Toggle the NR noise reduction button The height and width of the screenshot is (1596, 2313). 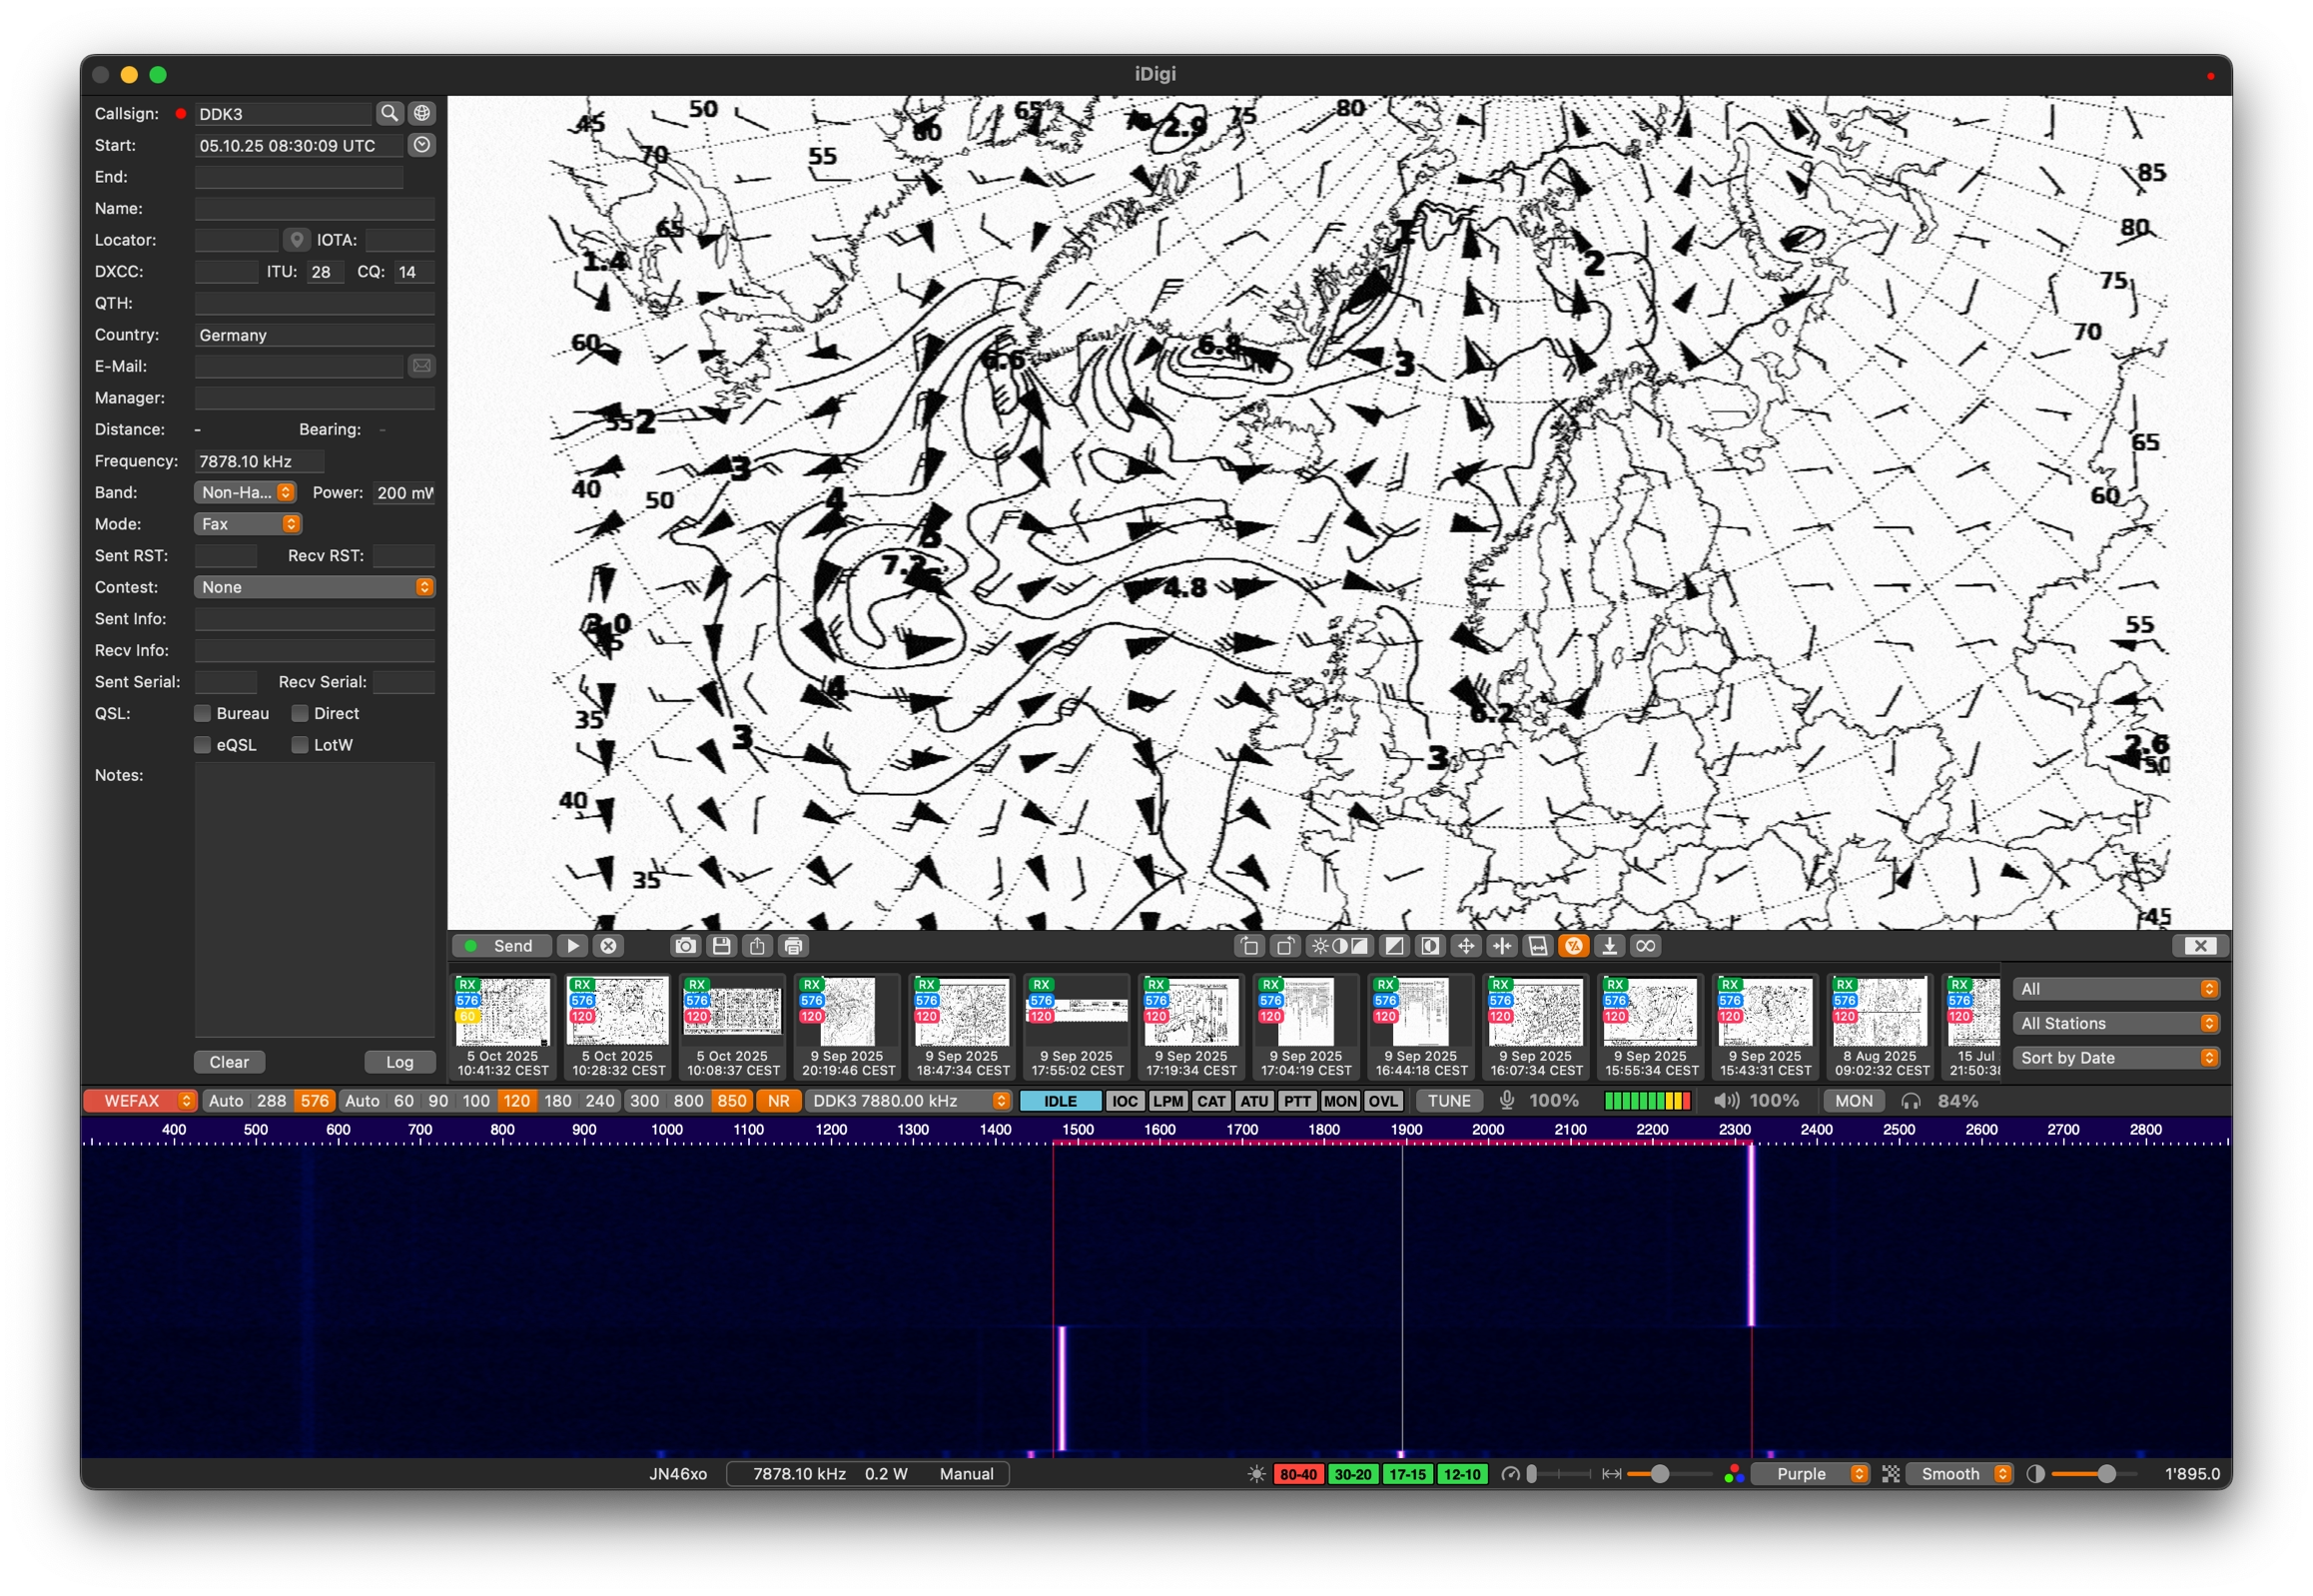point(778,1101)
